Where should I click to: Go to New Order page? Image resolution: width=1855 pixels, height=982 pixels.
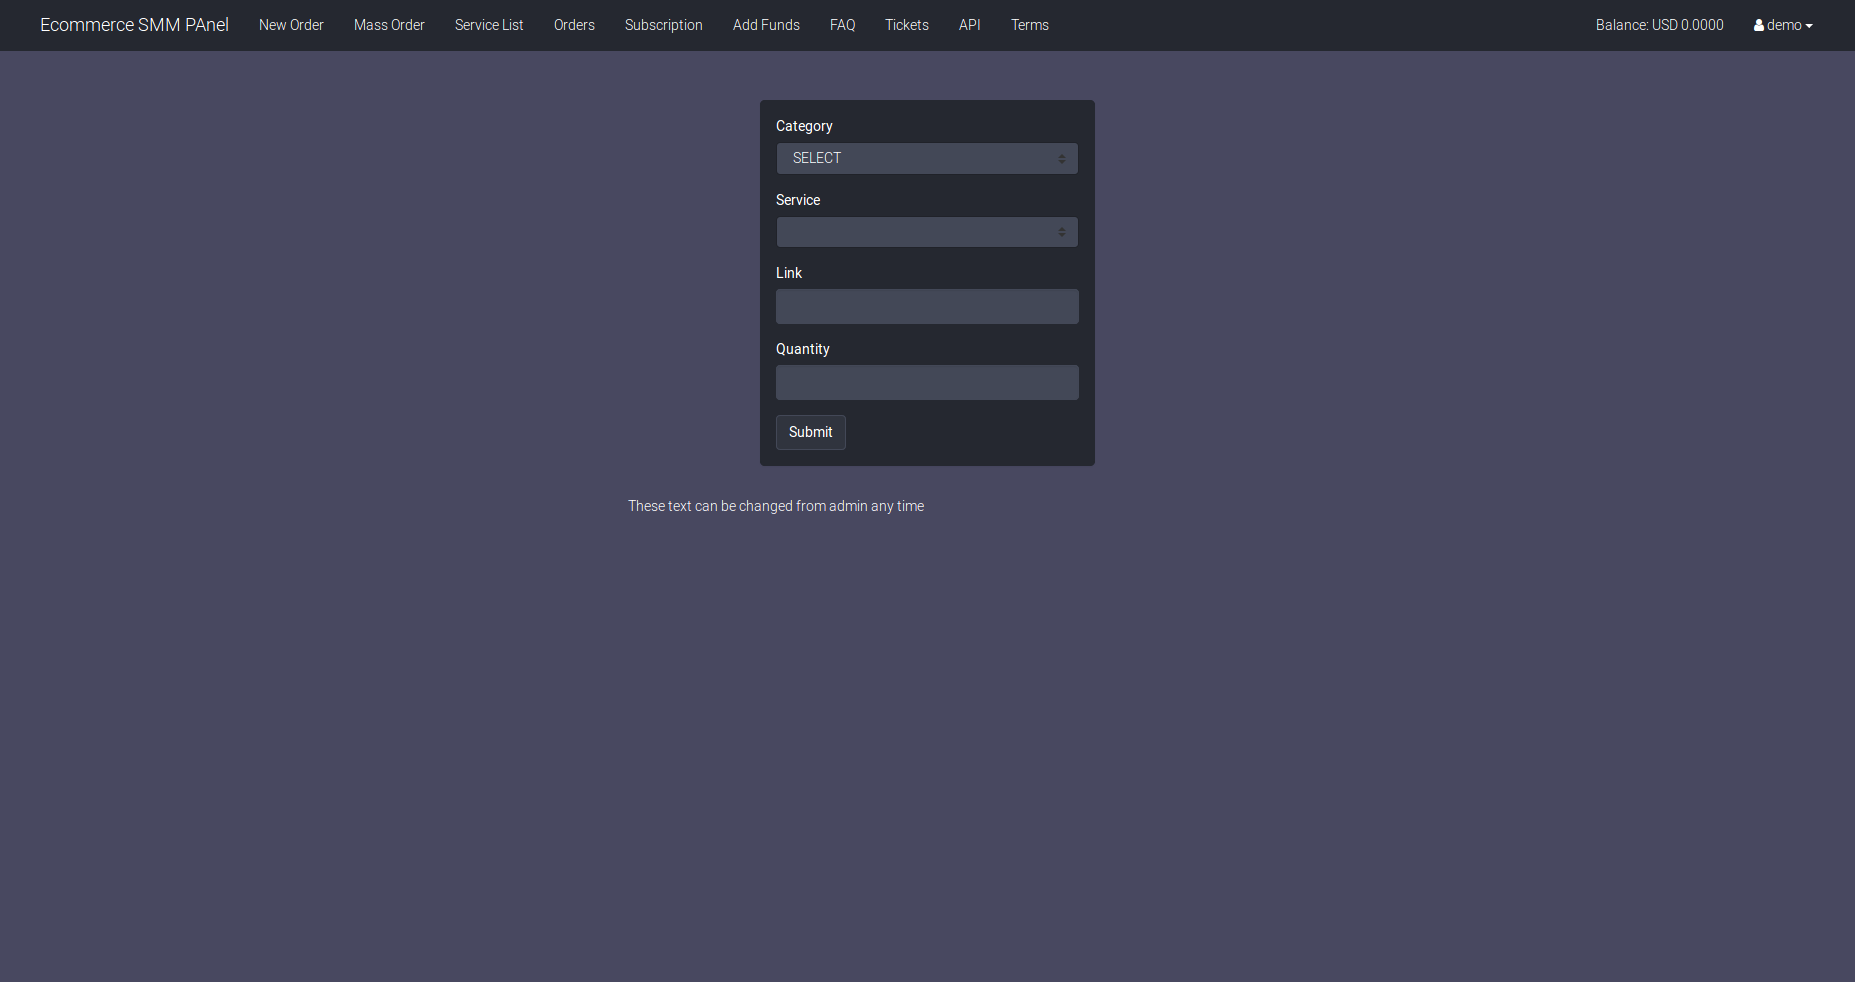[291, 25]
